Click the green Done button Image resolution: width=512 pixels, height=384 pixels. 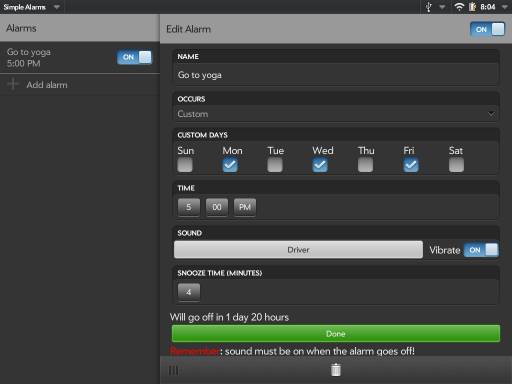(336, 334)
